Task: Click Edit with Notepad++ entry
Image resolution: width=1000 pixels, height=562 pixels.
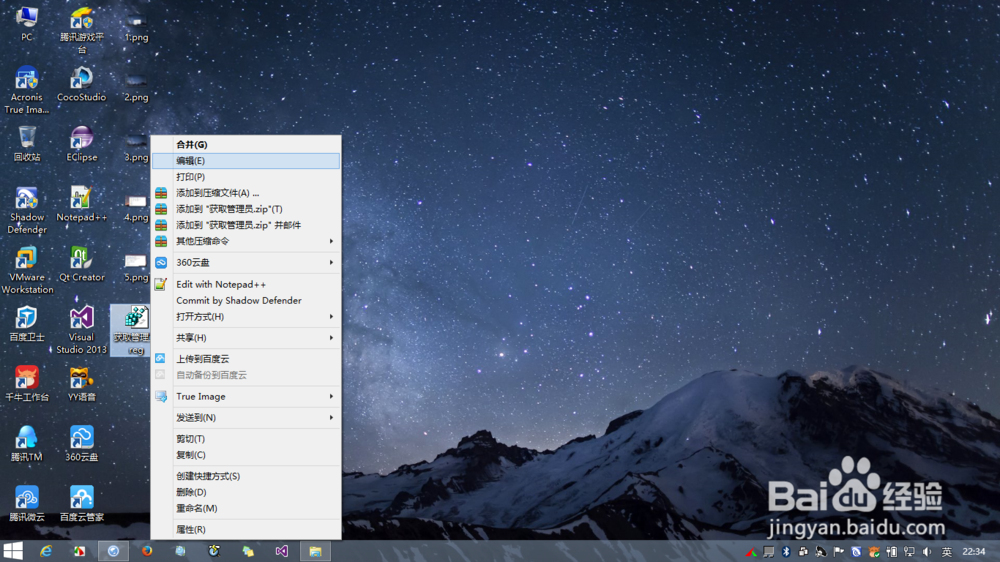Action: 246,285
